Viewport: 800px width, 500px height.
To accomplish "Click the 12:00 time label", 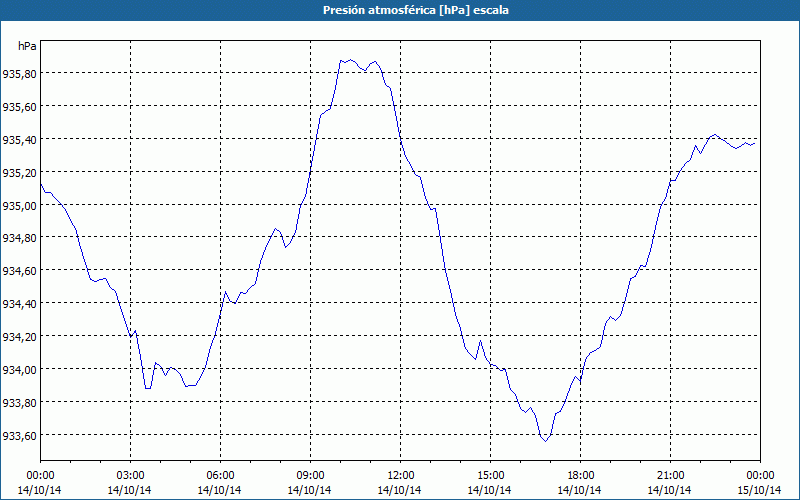I will coord(401,476).
